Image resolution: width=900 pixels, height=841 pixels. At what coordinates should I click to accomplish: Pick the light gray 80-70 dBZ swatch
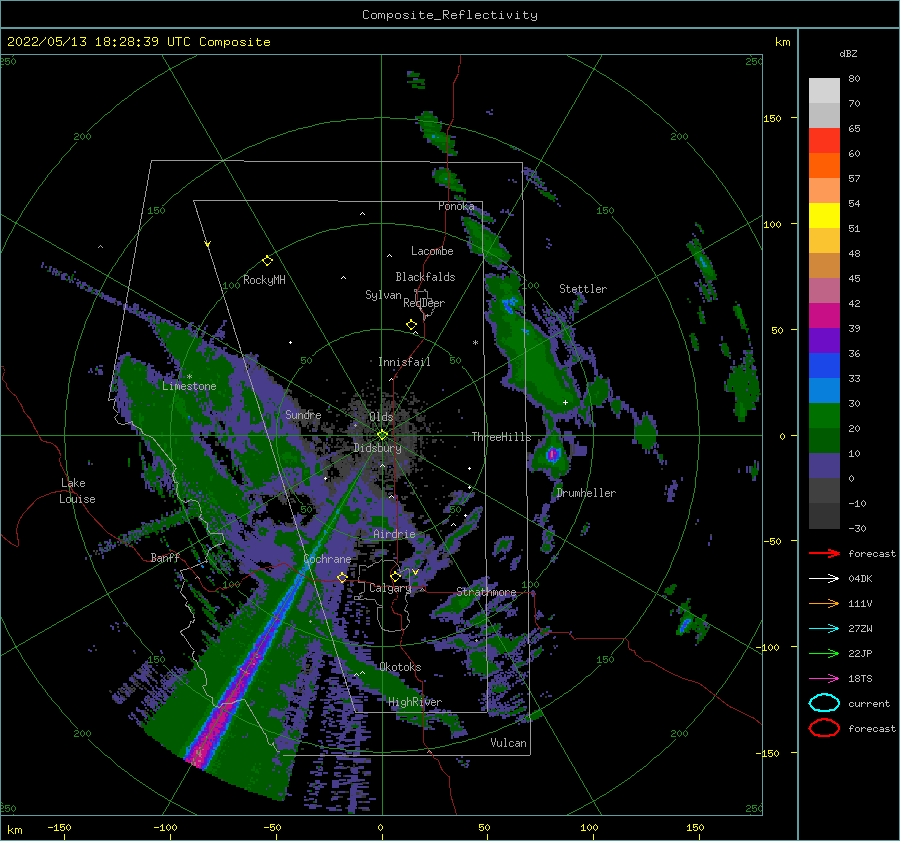(x=824, y=90)
